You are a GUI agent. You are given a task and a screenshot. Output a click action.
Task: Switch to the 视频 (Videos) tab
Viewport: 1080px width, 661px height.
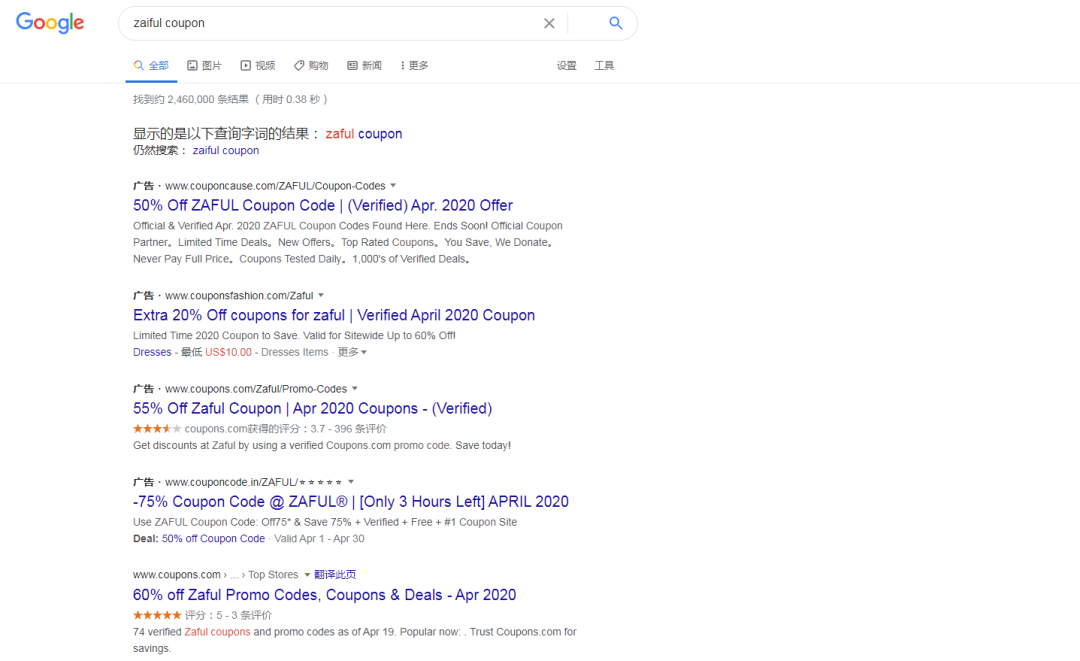[x=258, y=65]
